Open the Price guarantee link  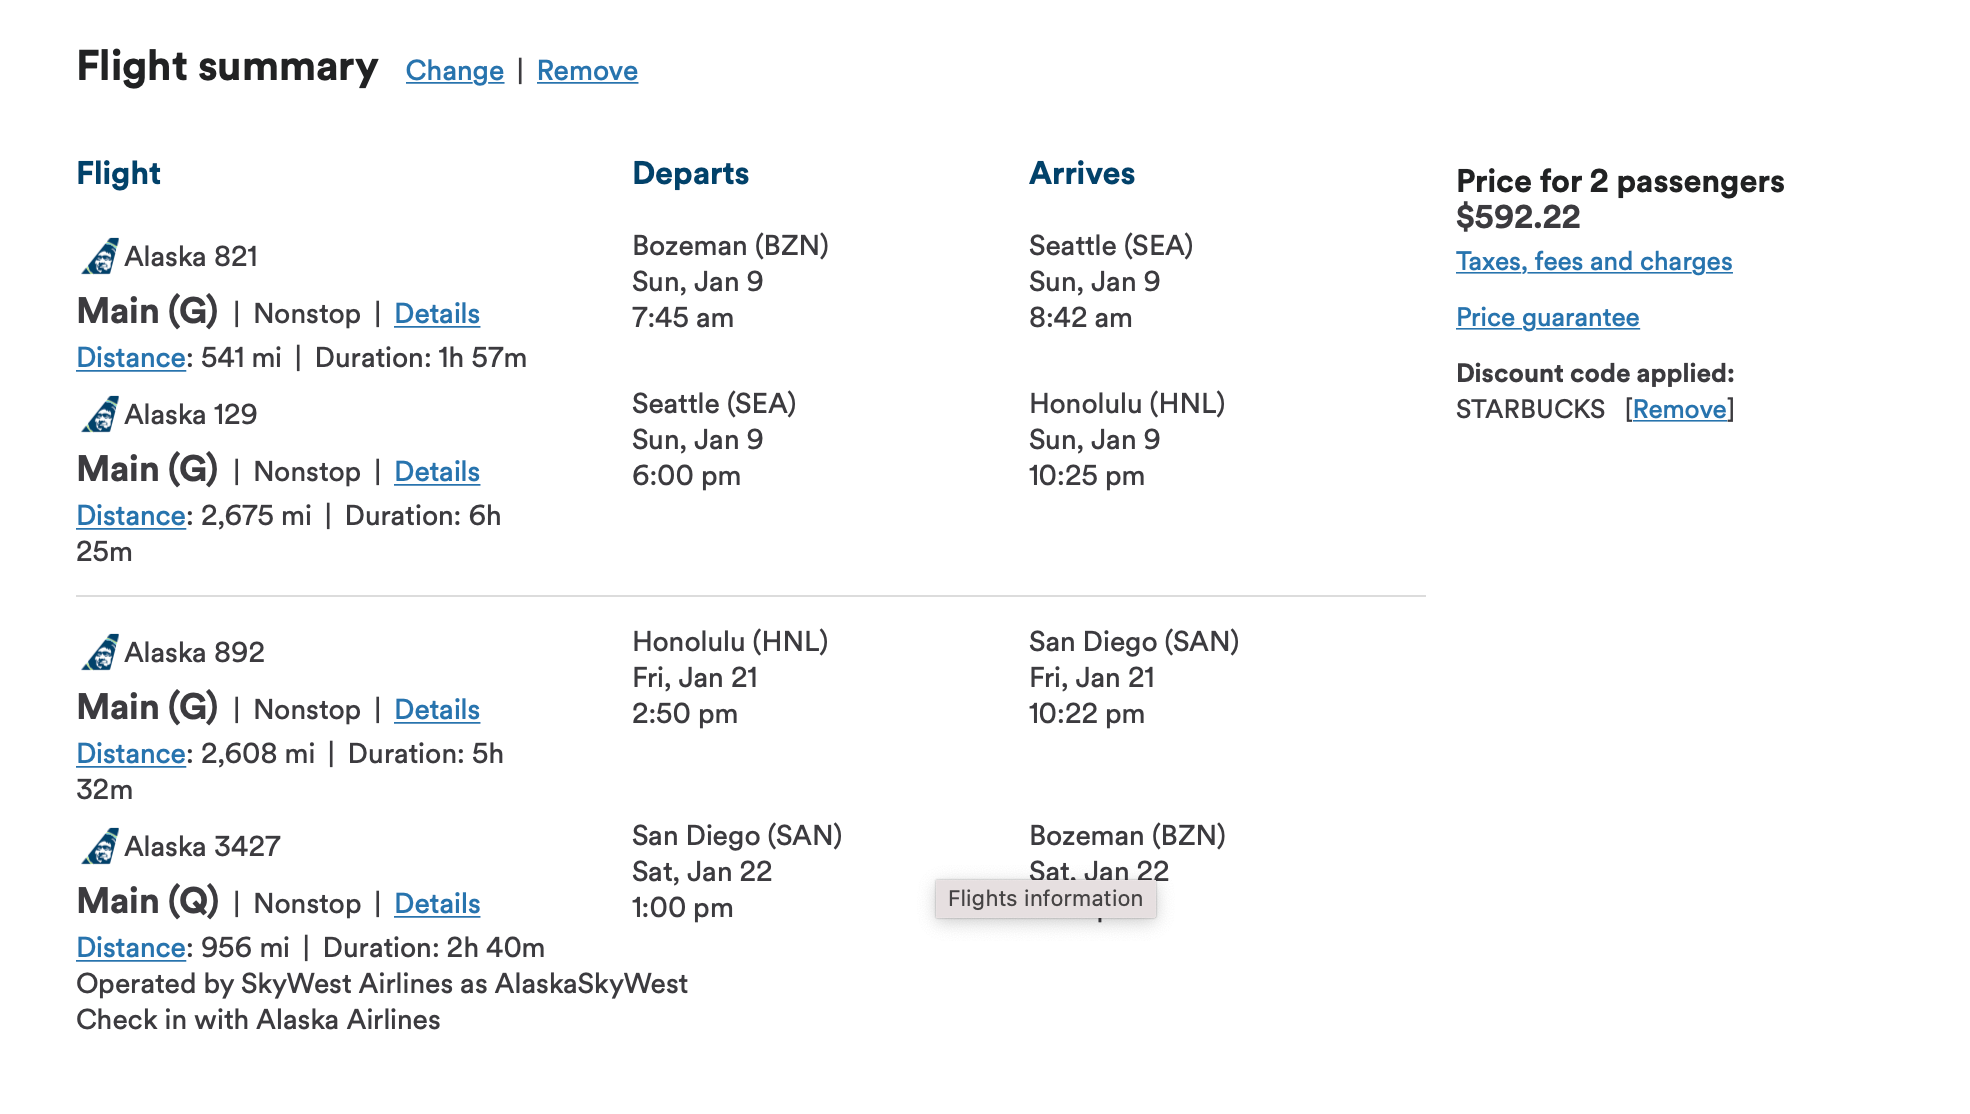(x=1547, y=318)
